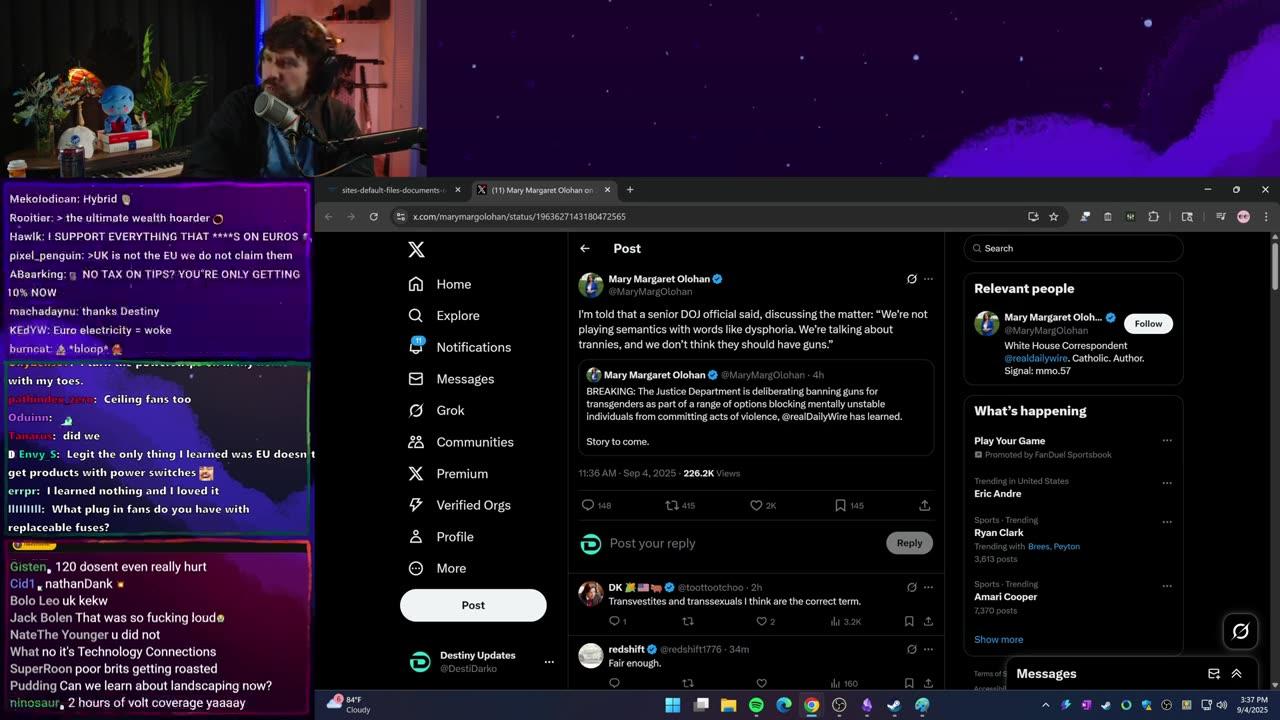Open the Premium page

(x=448, y=473)
